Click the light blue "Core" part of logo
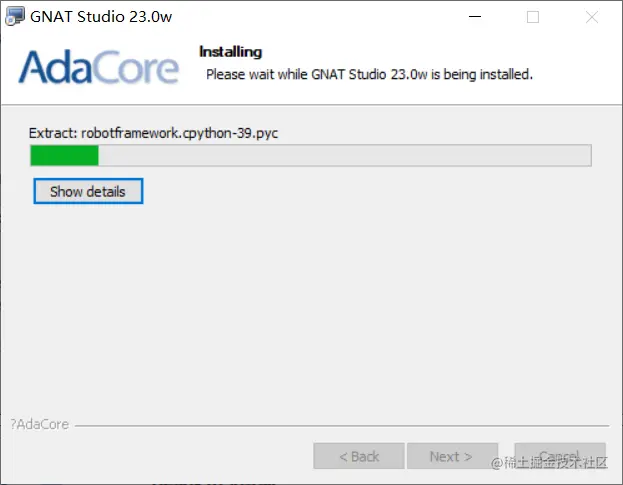623x485 pixels. tap(136, 68)
